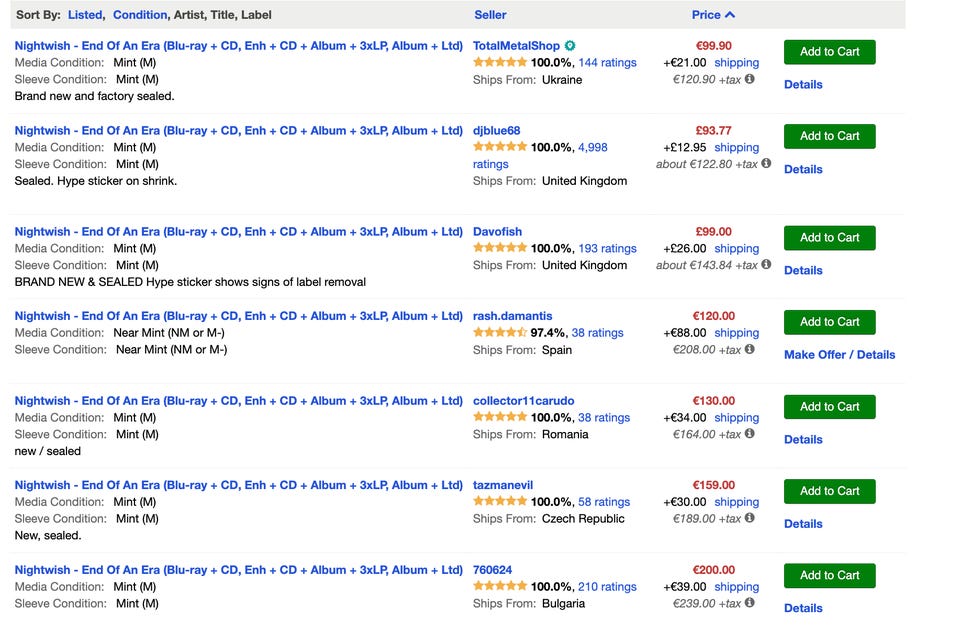Toggle the Price column sort arrow
The width and height of the screenshot is (960, 642).
730,15
